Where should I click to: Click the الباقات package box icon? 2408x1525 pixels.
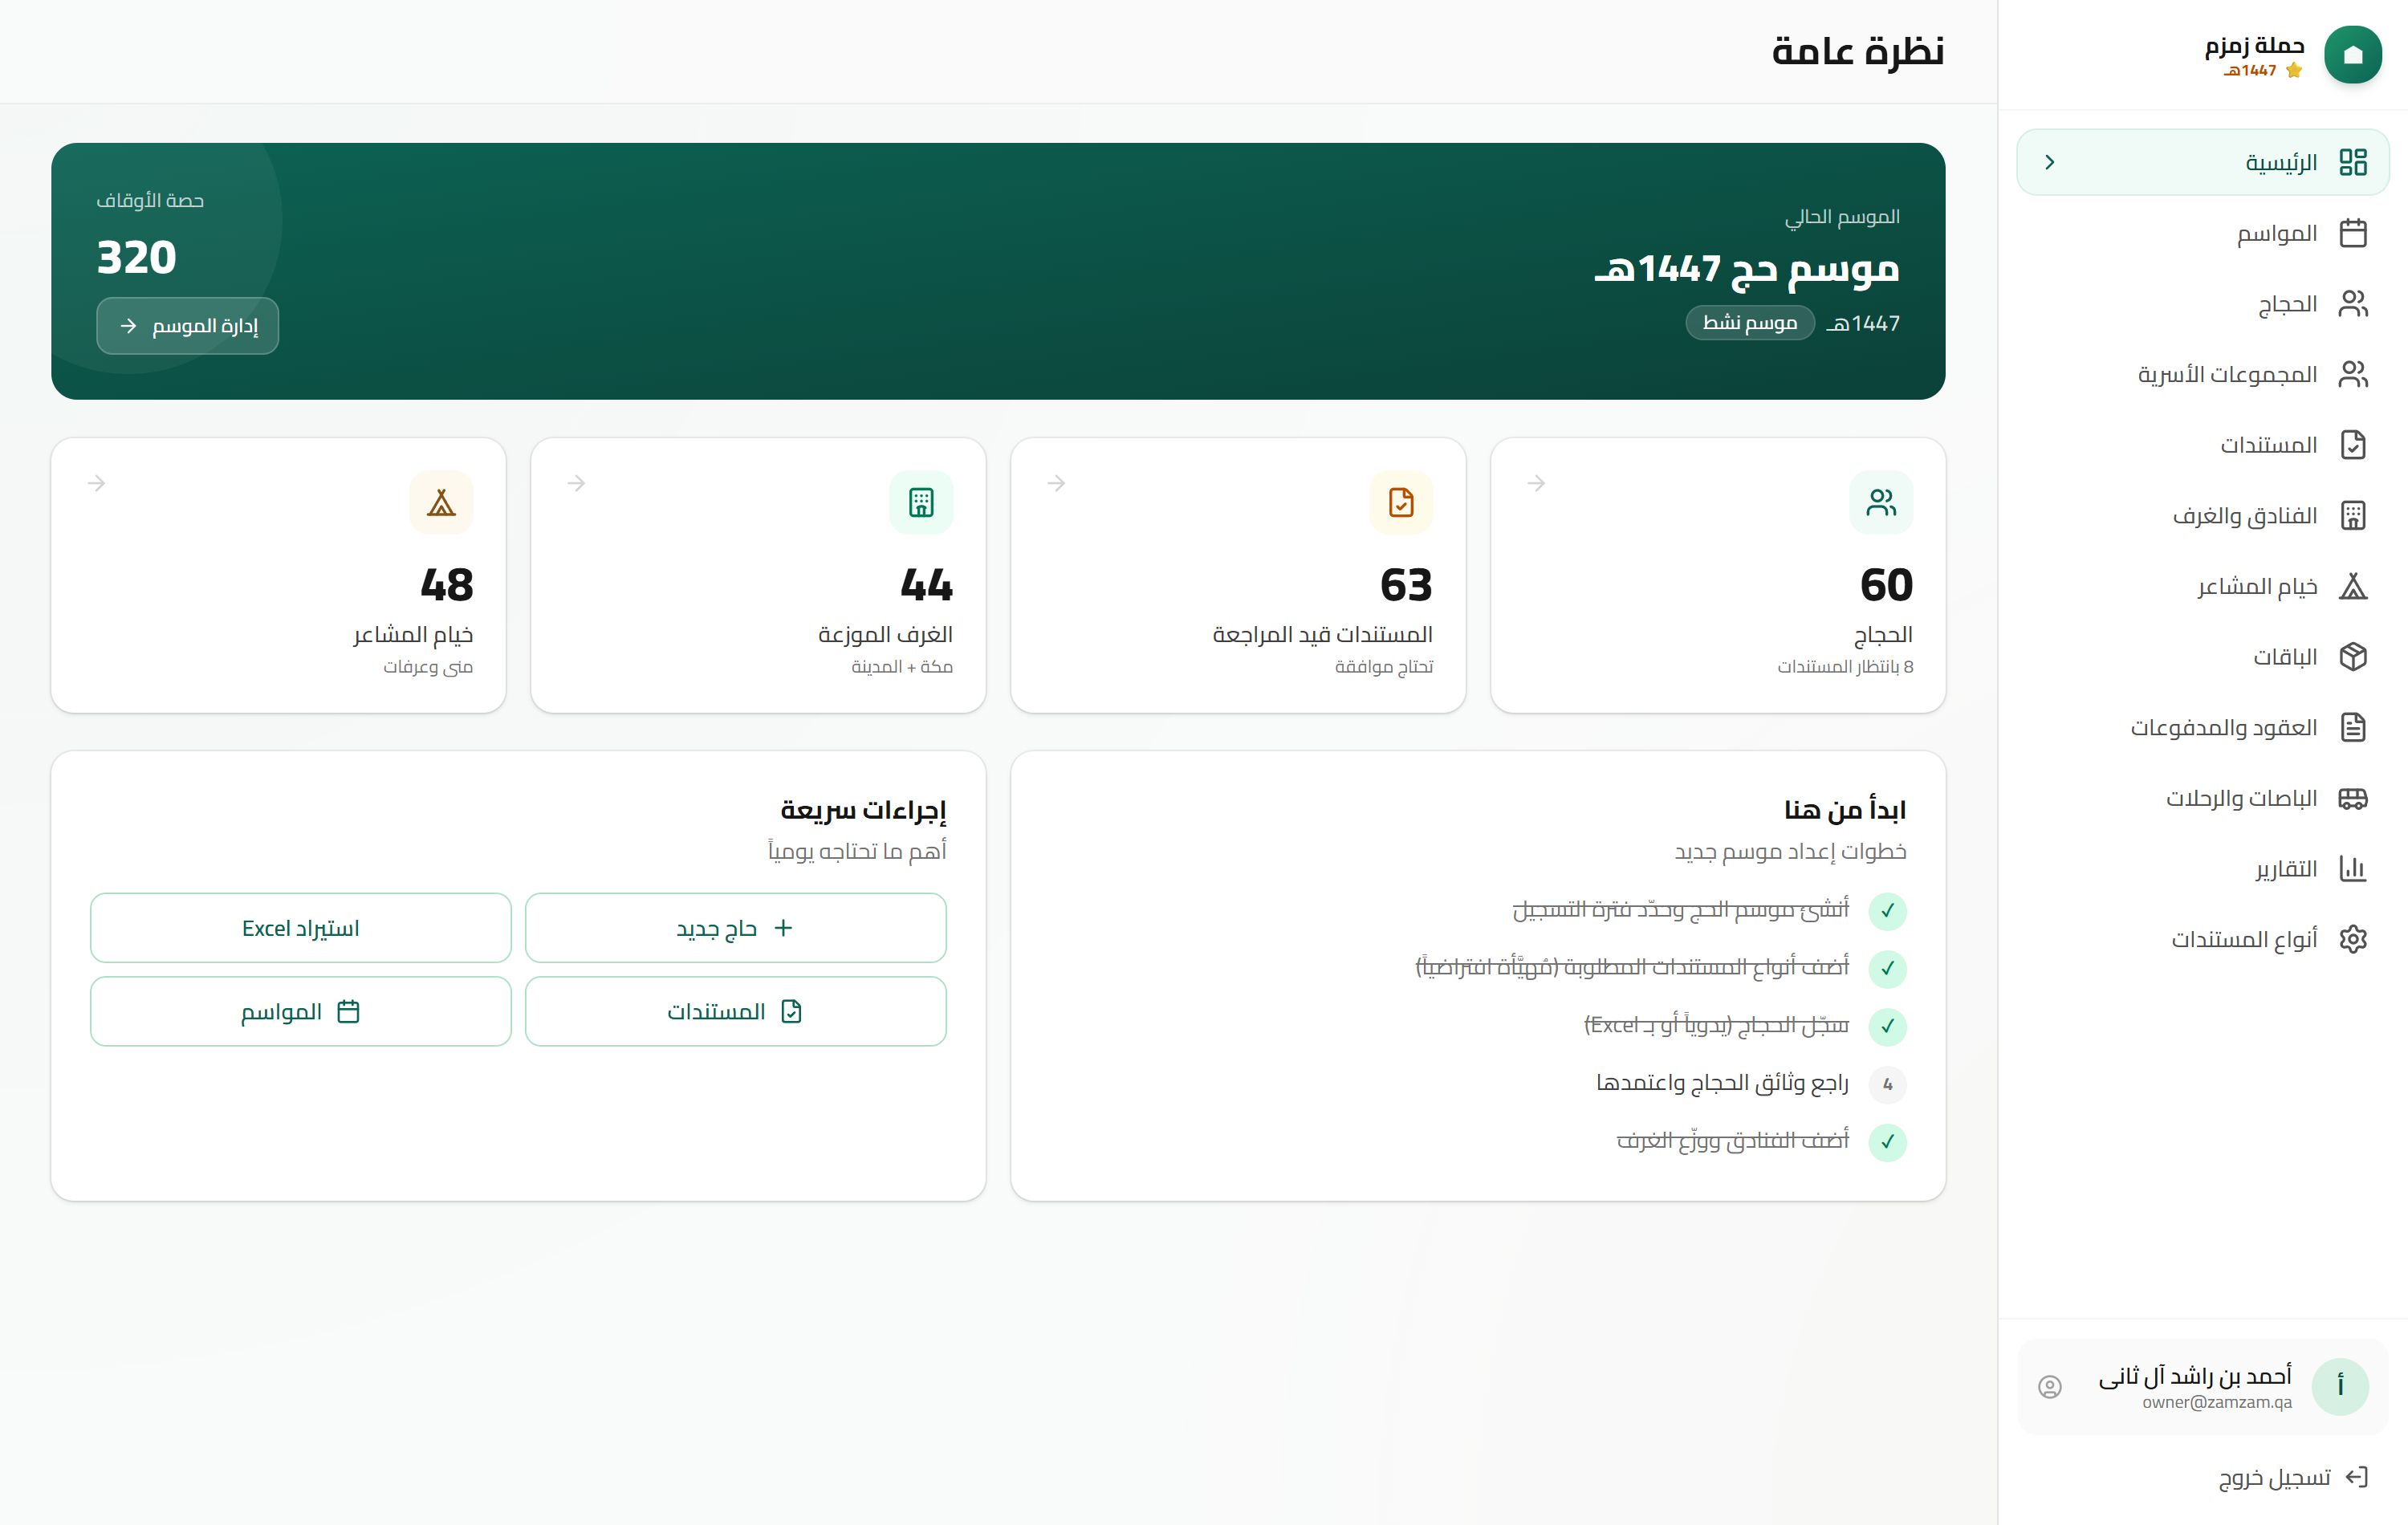pyautogui.click(x=2353, y=656)
